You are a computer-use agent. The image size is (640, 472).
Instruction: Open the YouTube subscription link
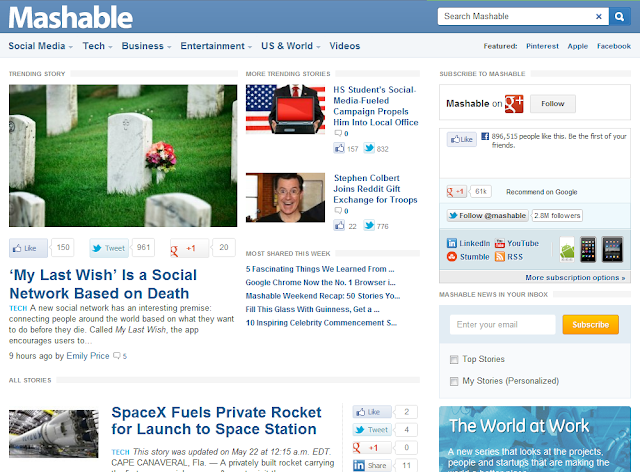click(x=517, y=243)
